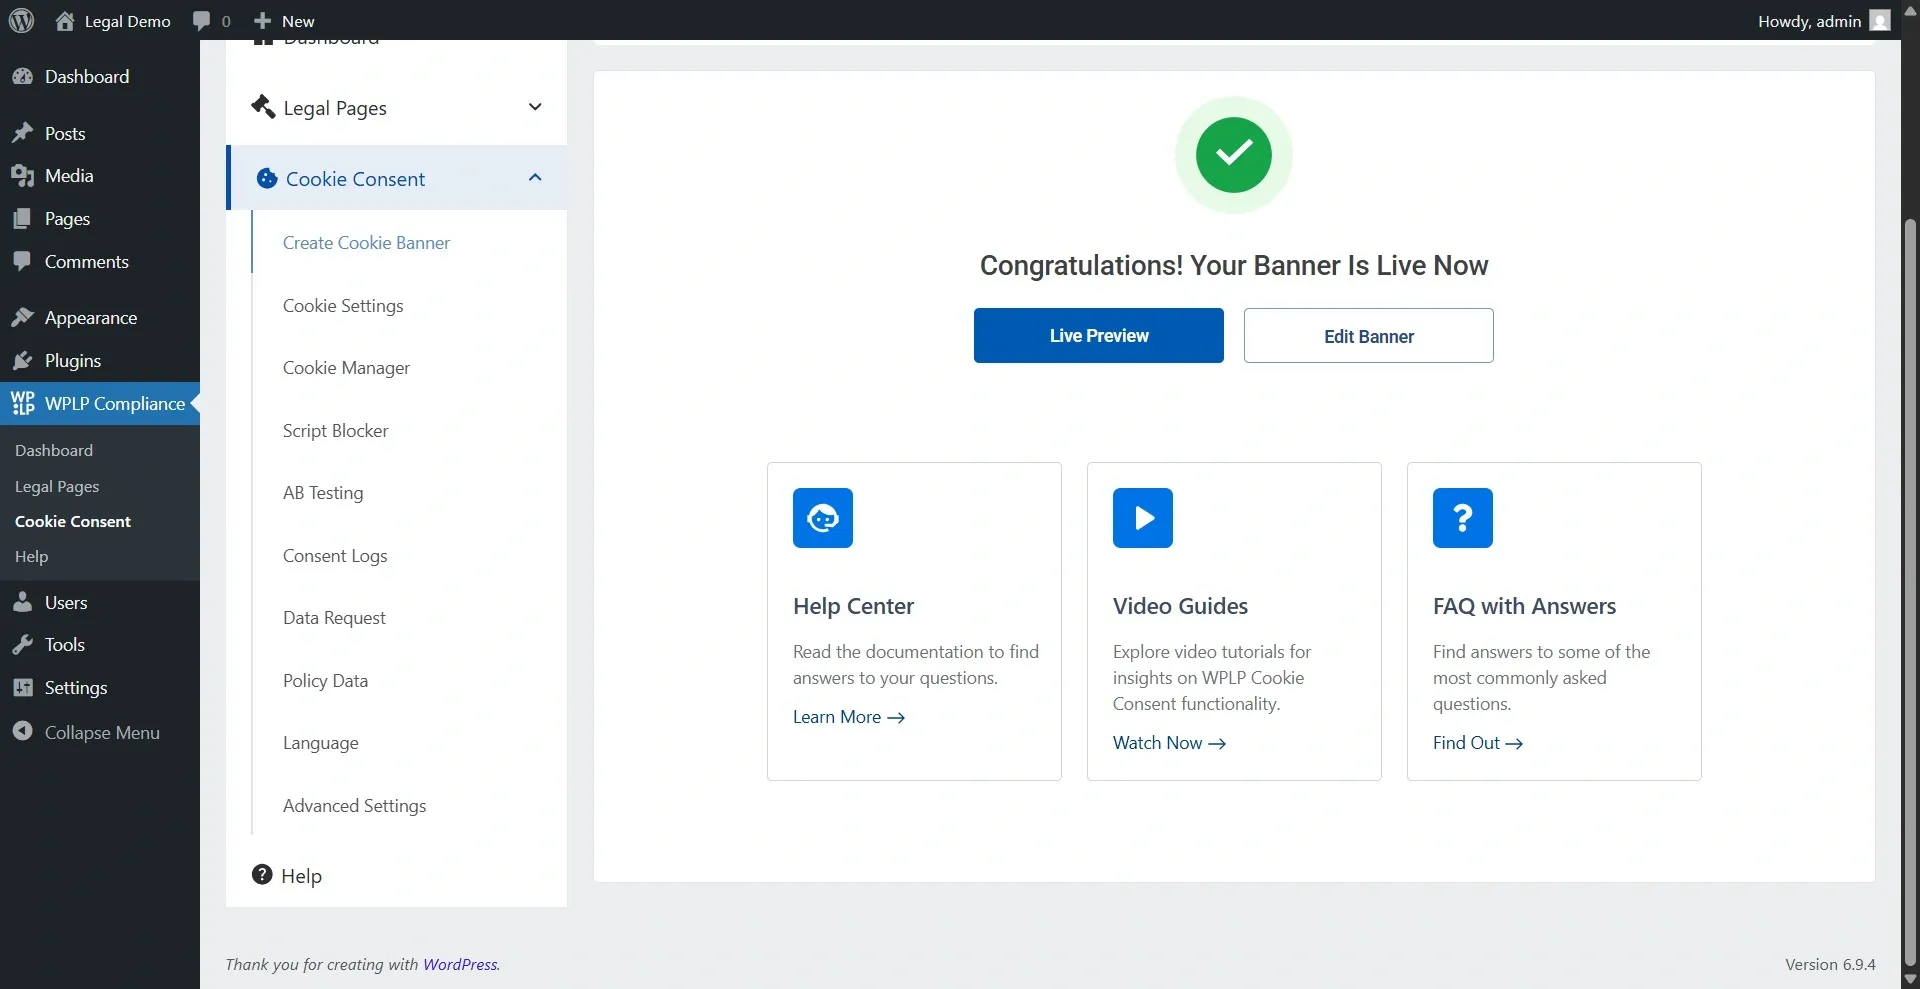Image resolution: width=1920 pixels, height=989 pixels.
Task: Click the Legal Demo site name
Action: [x=127, y=21]
